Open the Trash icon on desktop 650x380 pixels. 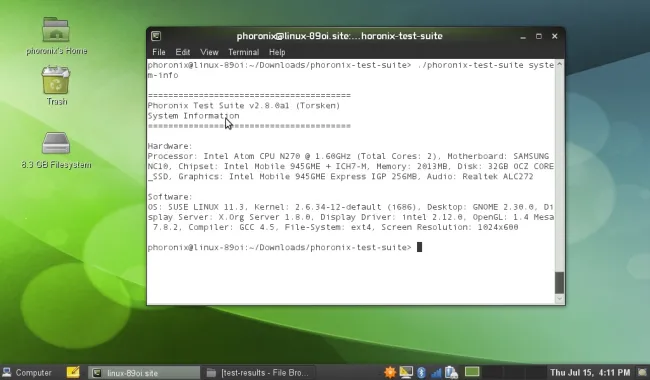(56, 80)
